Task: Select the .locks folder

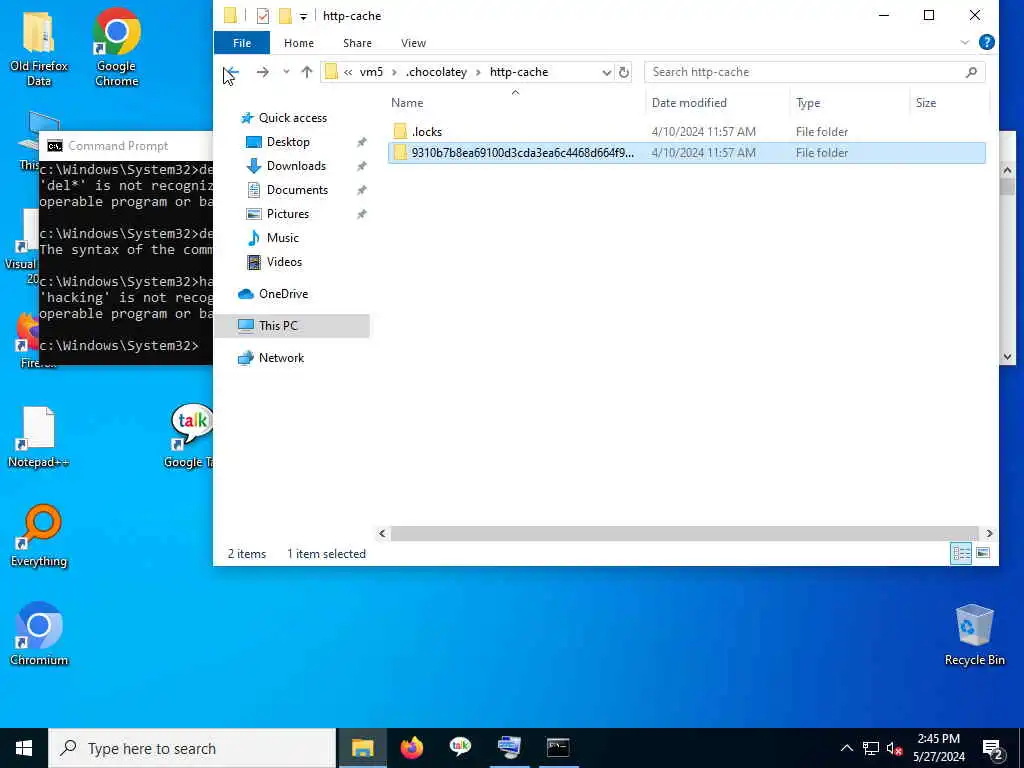Action: point(427,132)
